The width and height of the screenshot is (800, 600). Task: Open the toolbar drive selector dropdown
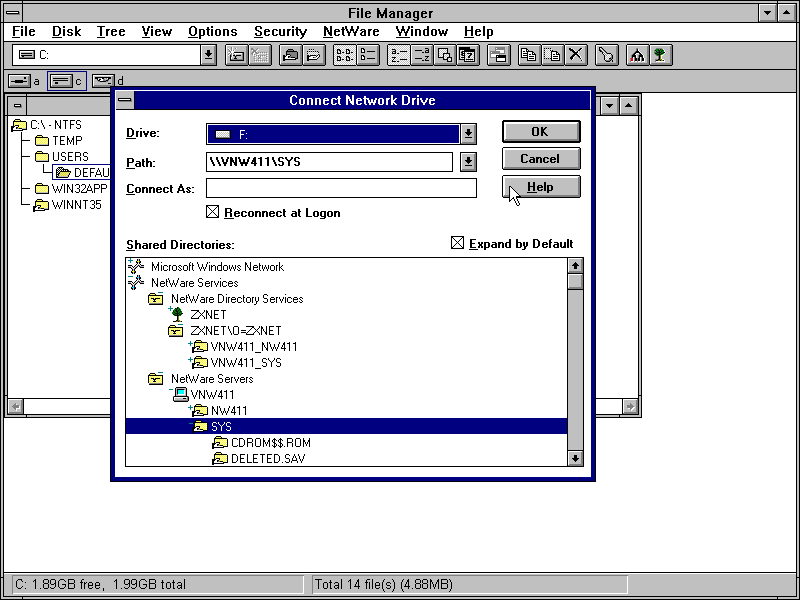[208, 55]
